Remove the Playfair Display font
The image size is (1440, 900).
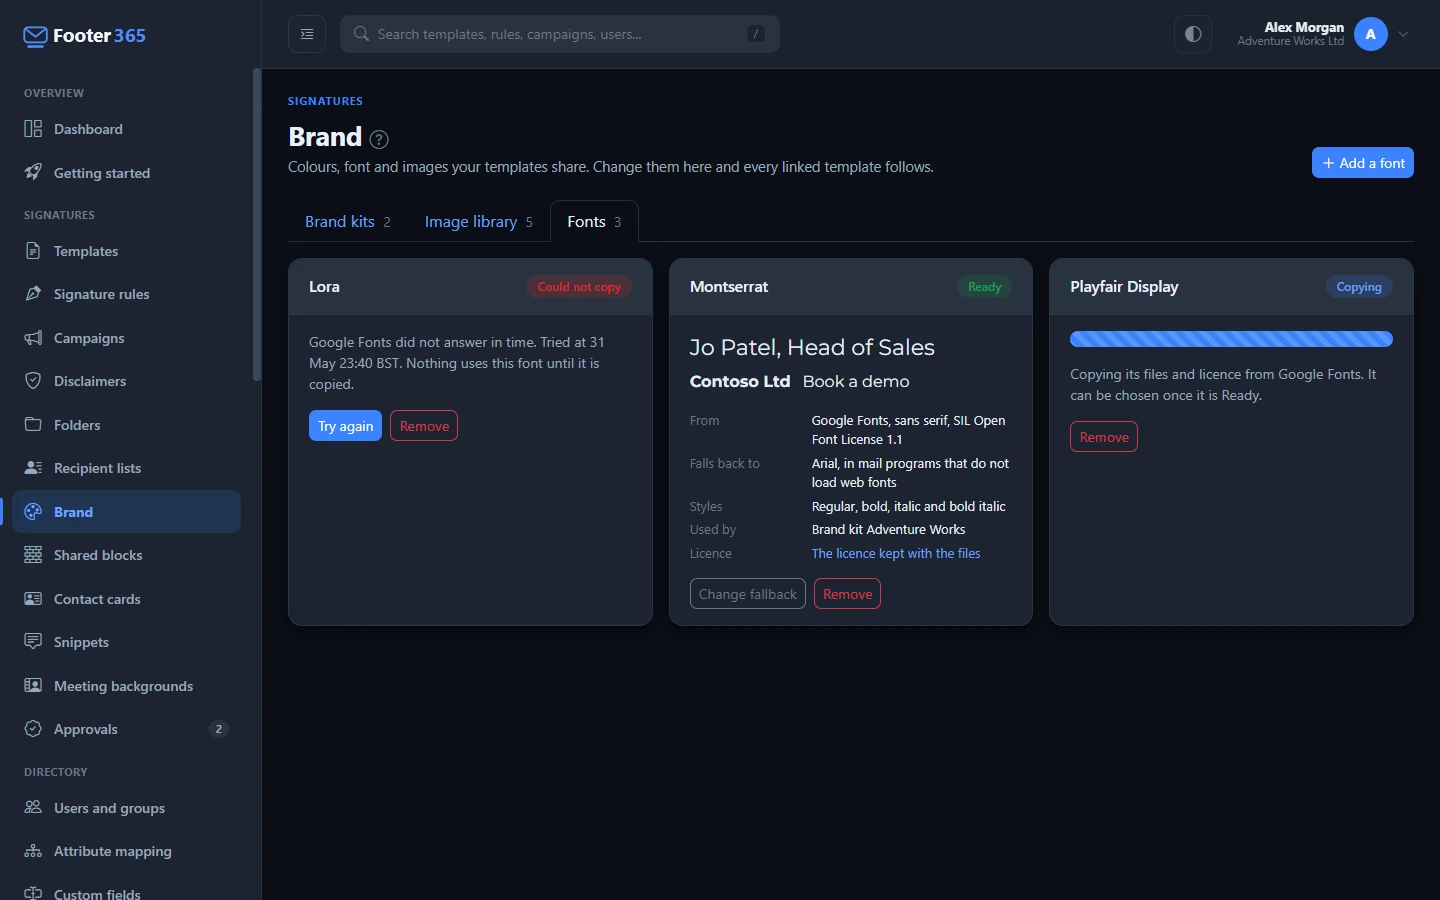pyautogui.click(x=1104, y=437)
